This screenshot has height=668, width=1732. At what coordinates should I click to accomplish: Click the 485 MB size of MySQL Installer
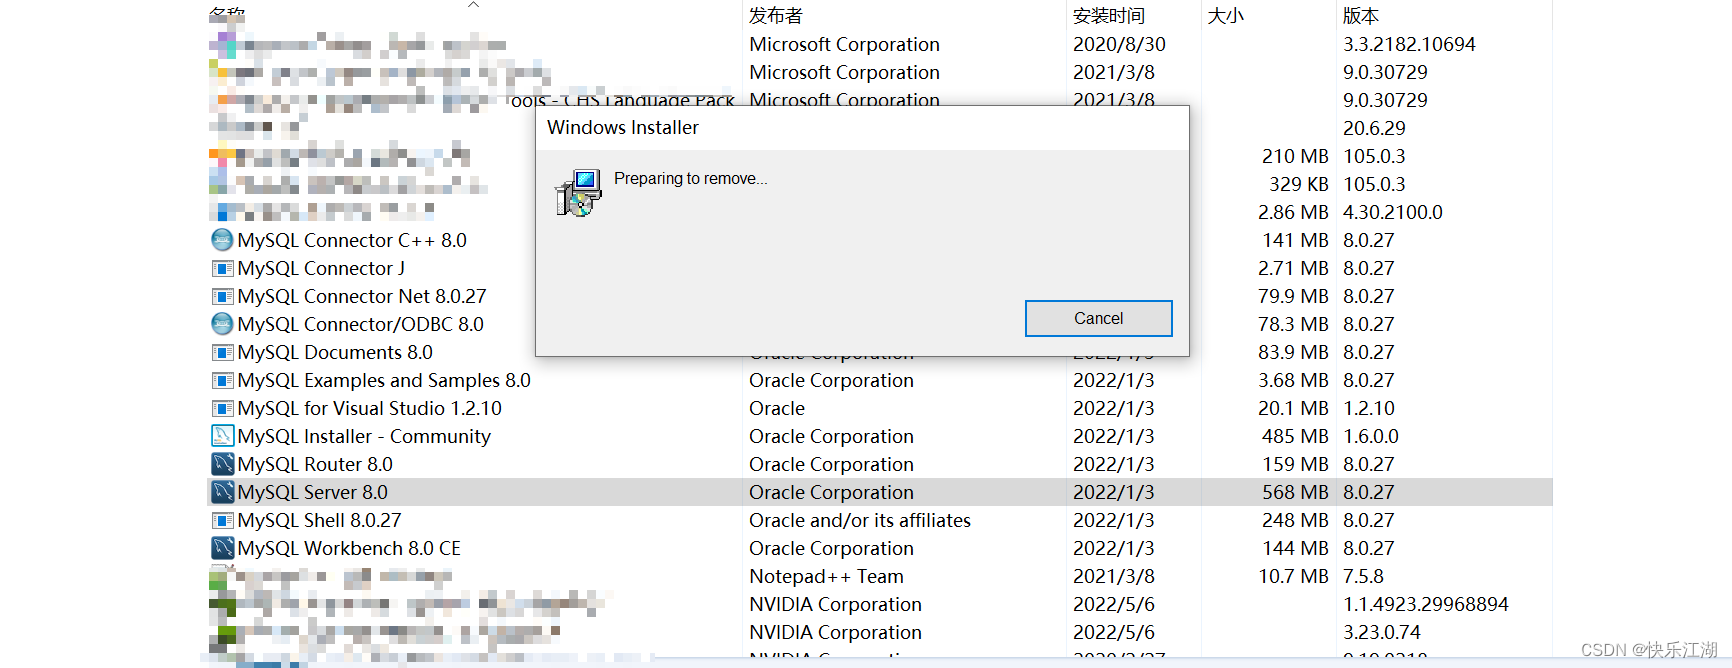pos(1295,436)
